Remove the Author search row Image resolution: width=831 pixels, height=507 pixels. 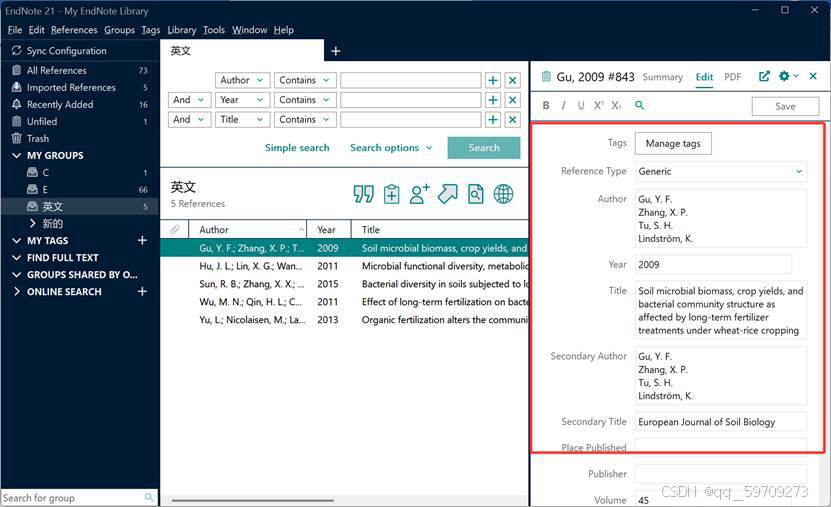pyautogui.click(x=512, y=80)
